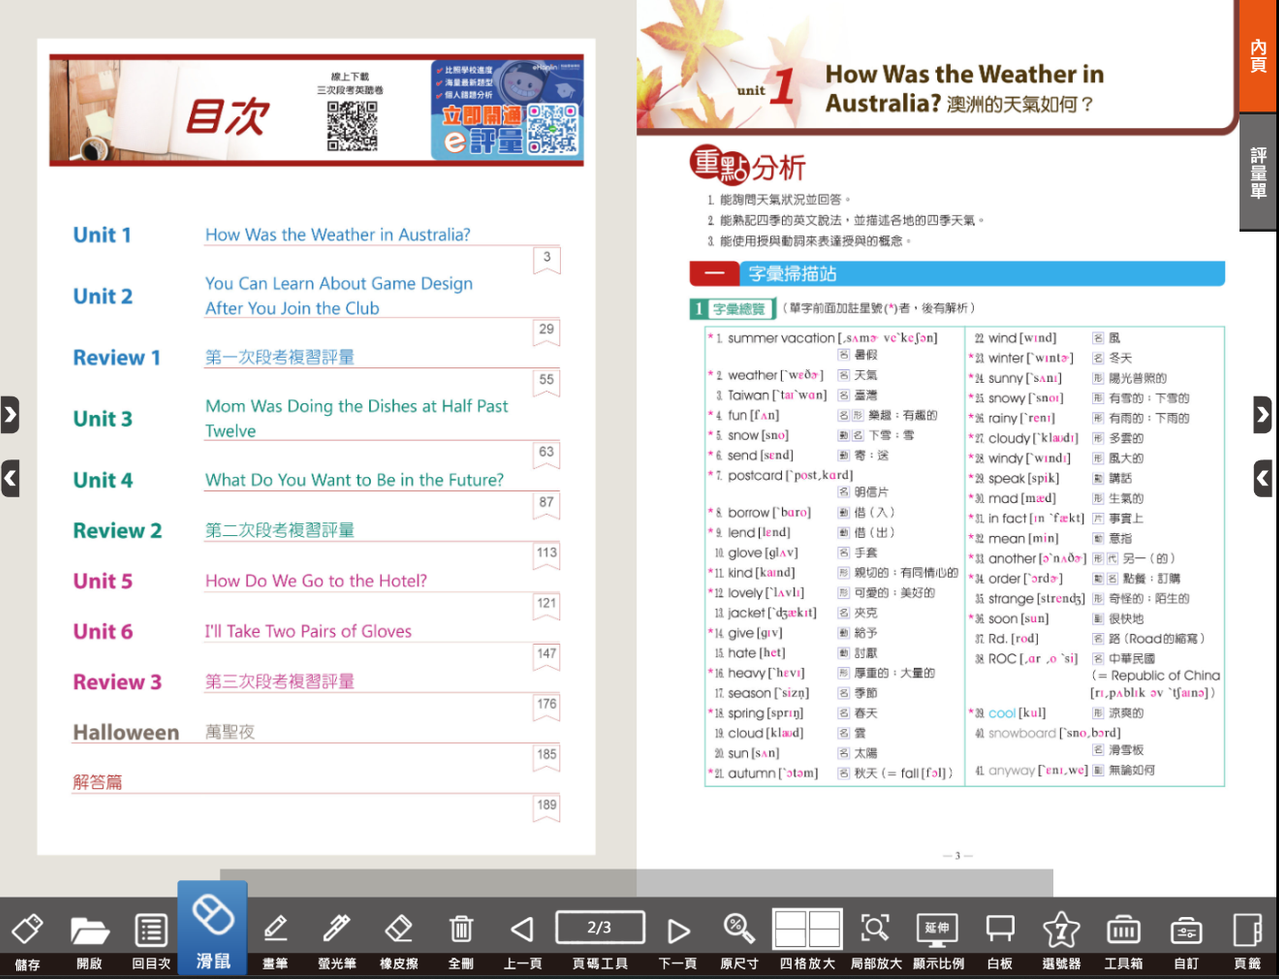Open the 解答篇 answers section
The width and height of the screenshot is (1279, 979).
pyautogui.click(x=97, y=782)
